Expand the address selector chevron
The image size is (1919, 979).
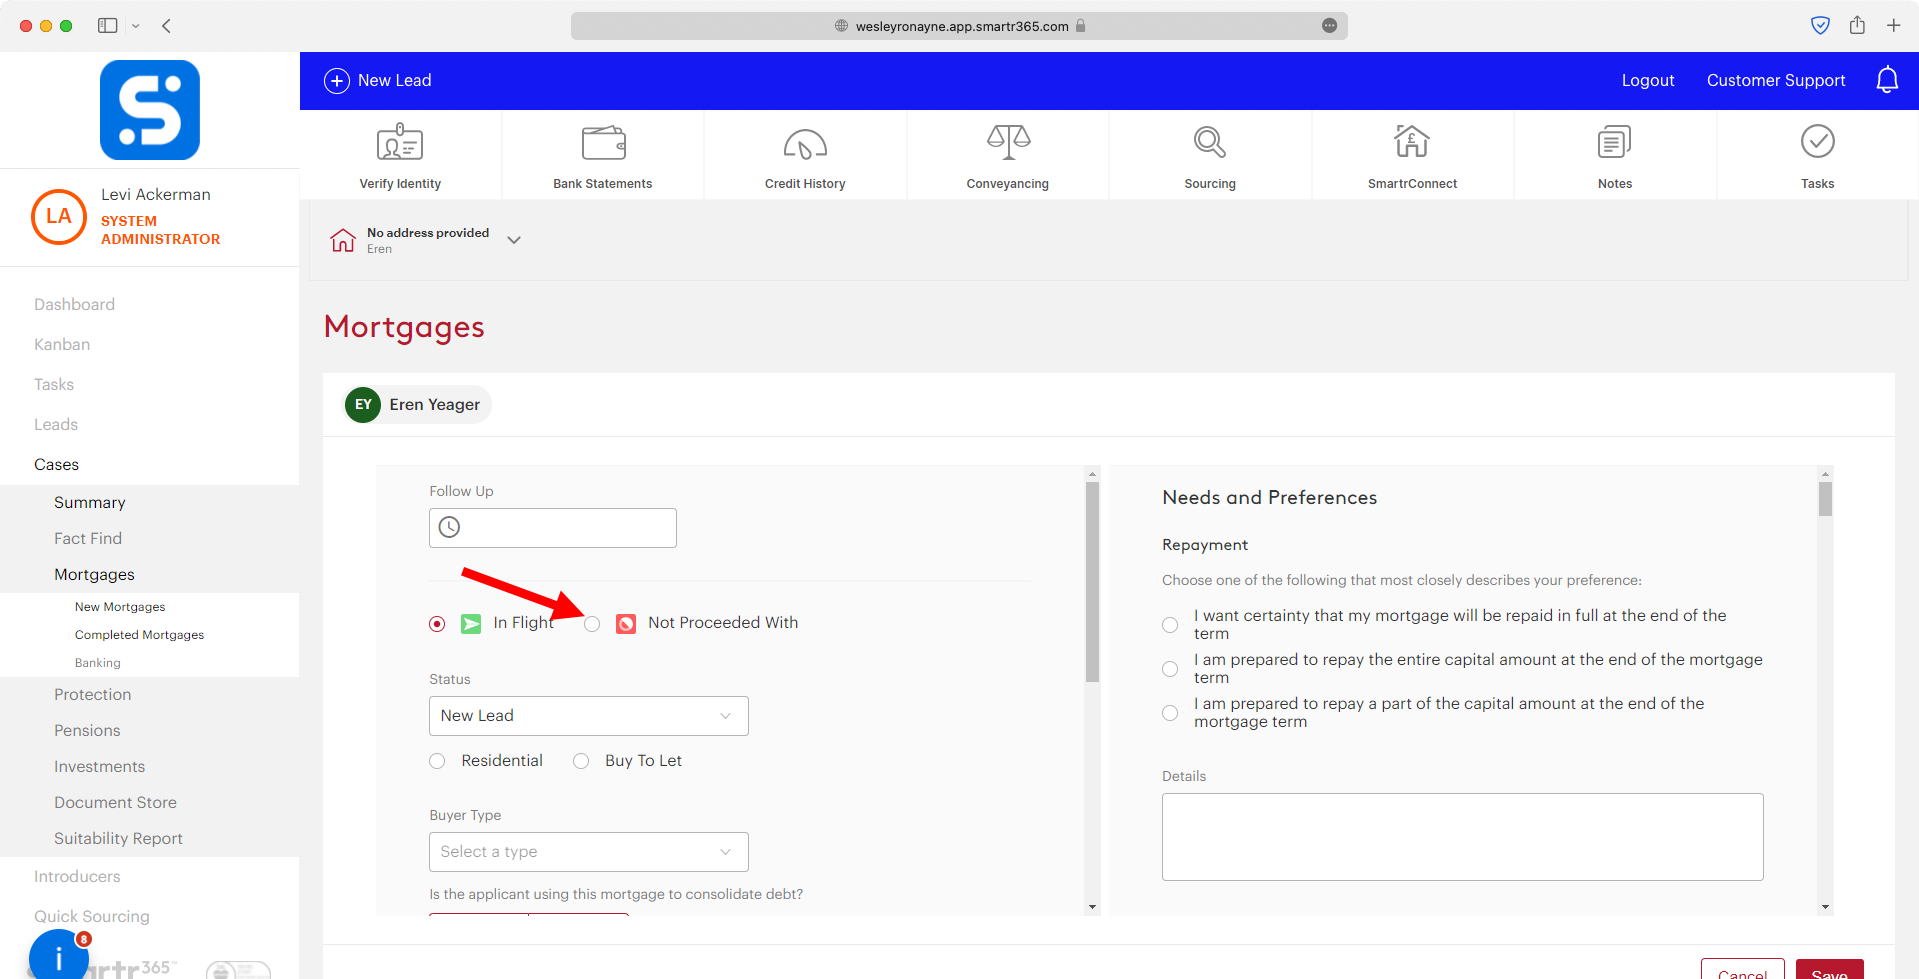click(514, 240)
